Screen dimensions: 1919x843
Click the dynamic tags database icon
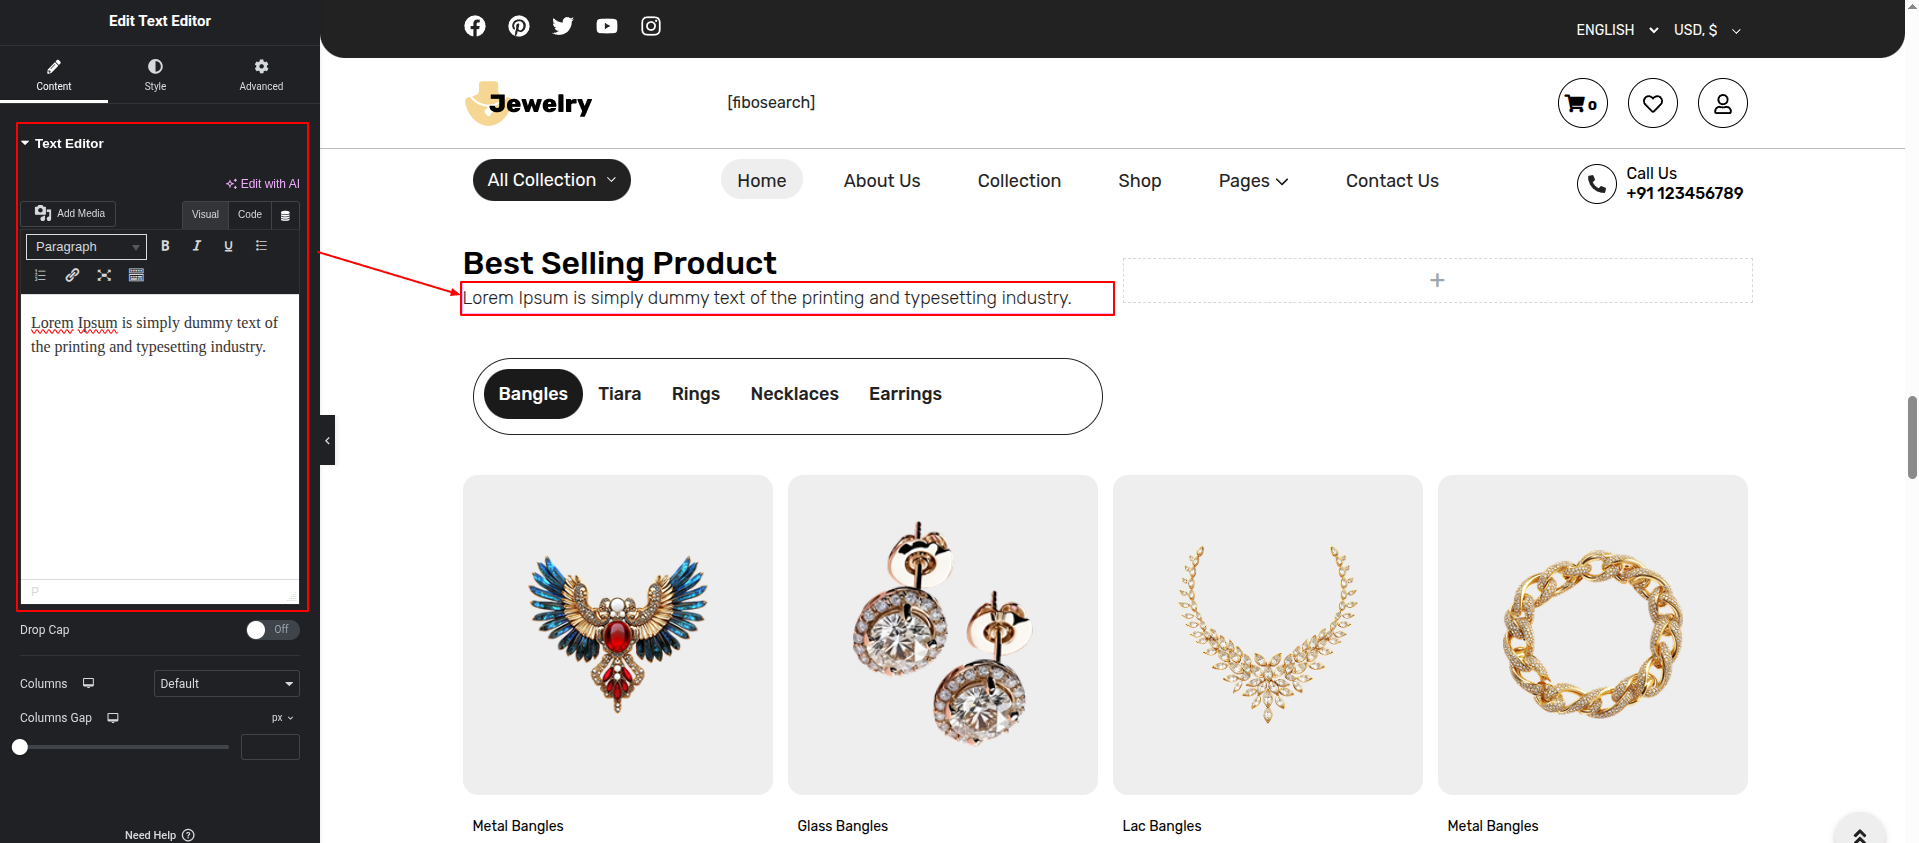[x=285, y=215]
